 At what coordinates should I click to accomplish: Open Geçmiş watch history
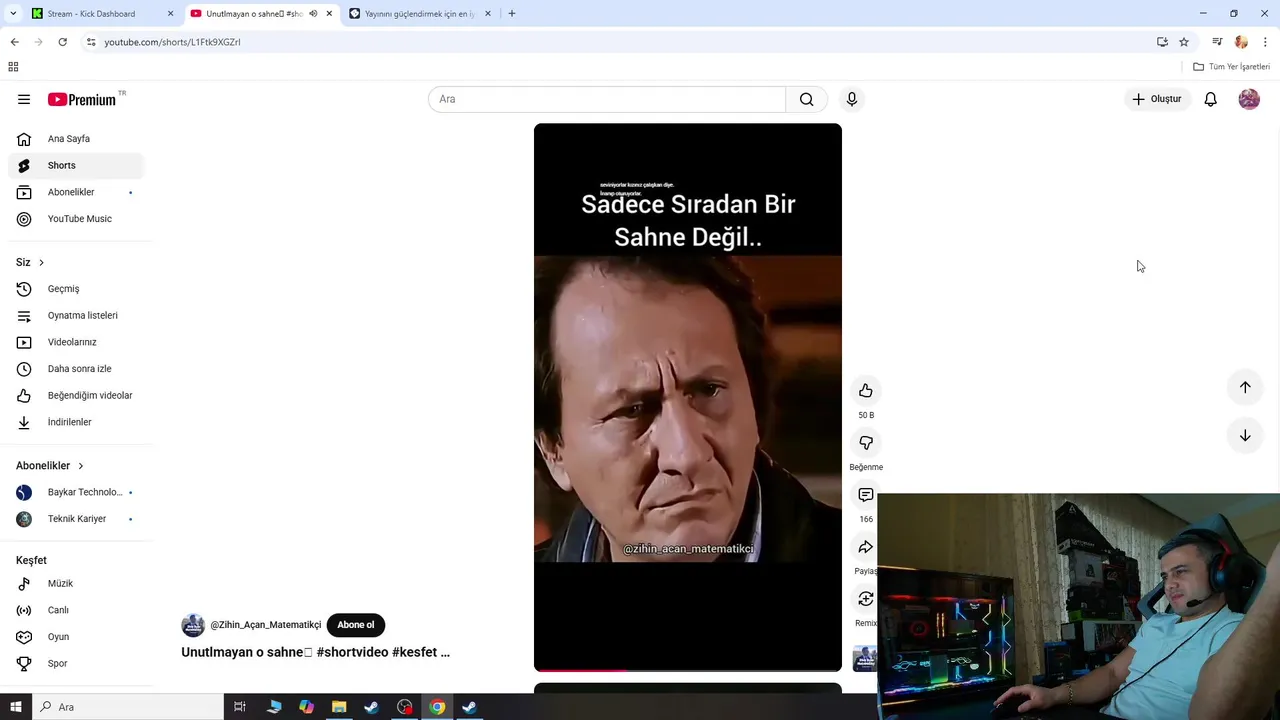[x=76, y=289]
